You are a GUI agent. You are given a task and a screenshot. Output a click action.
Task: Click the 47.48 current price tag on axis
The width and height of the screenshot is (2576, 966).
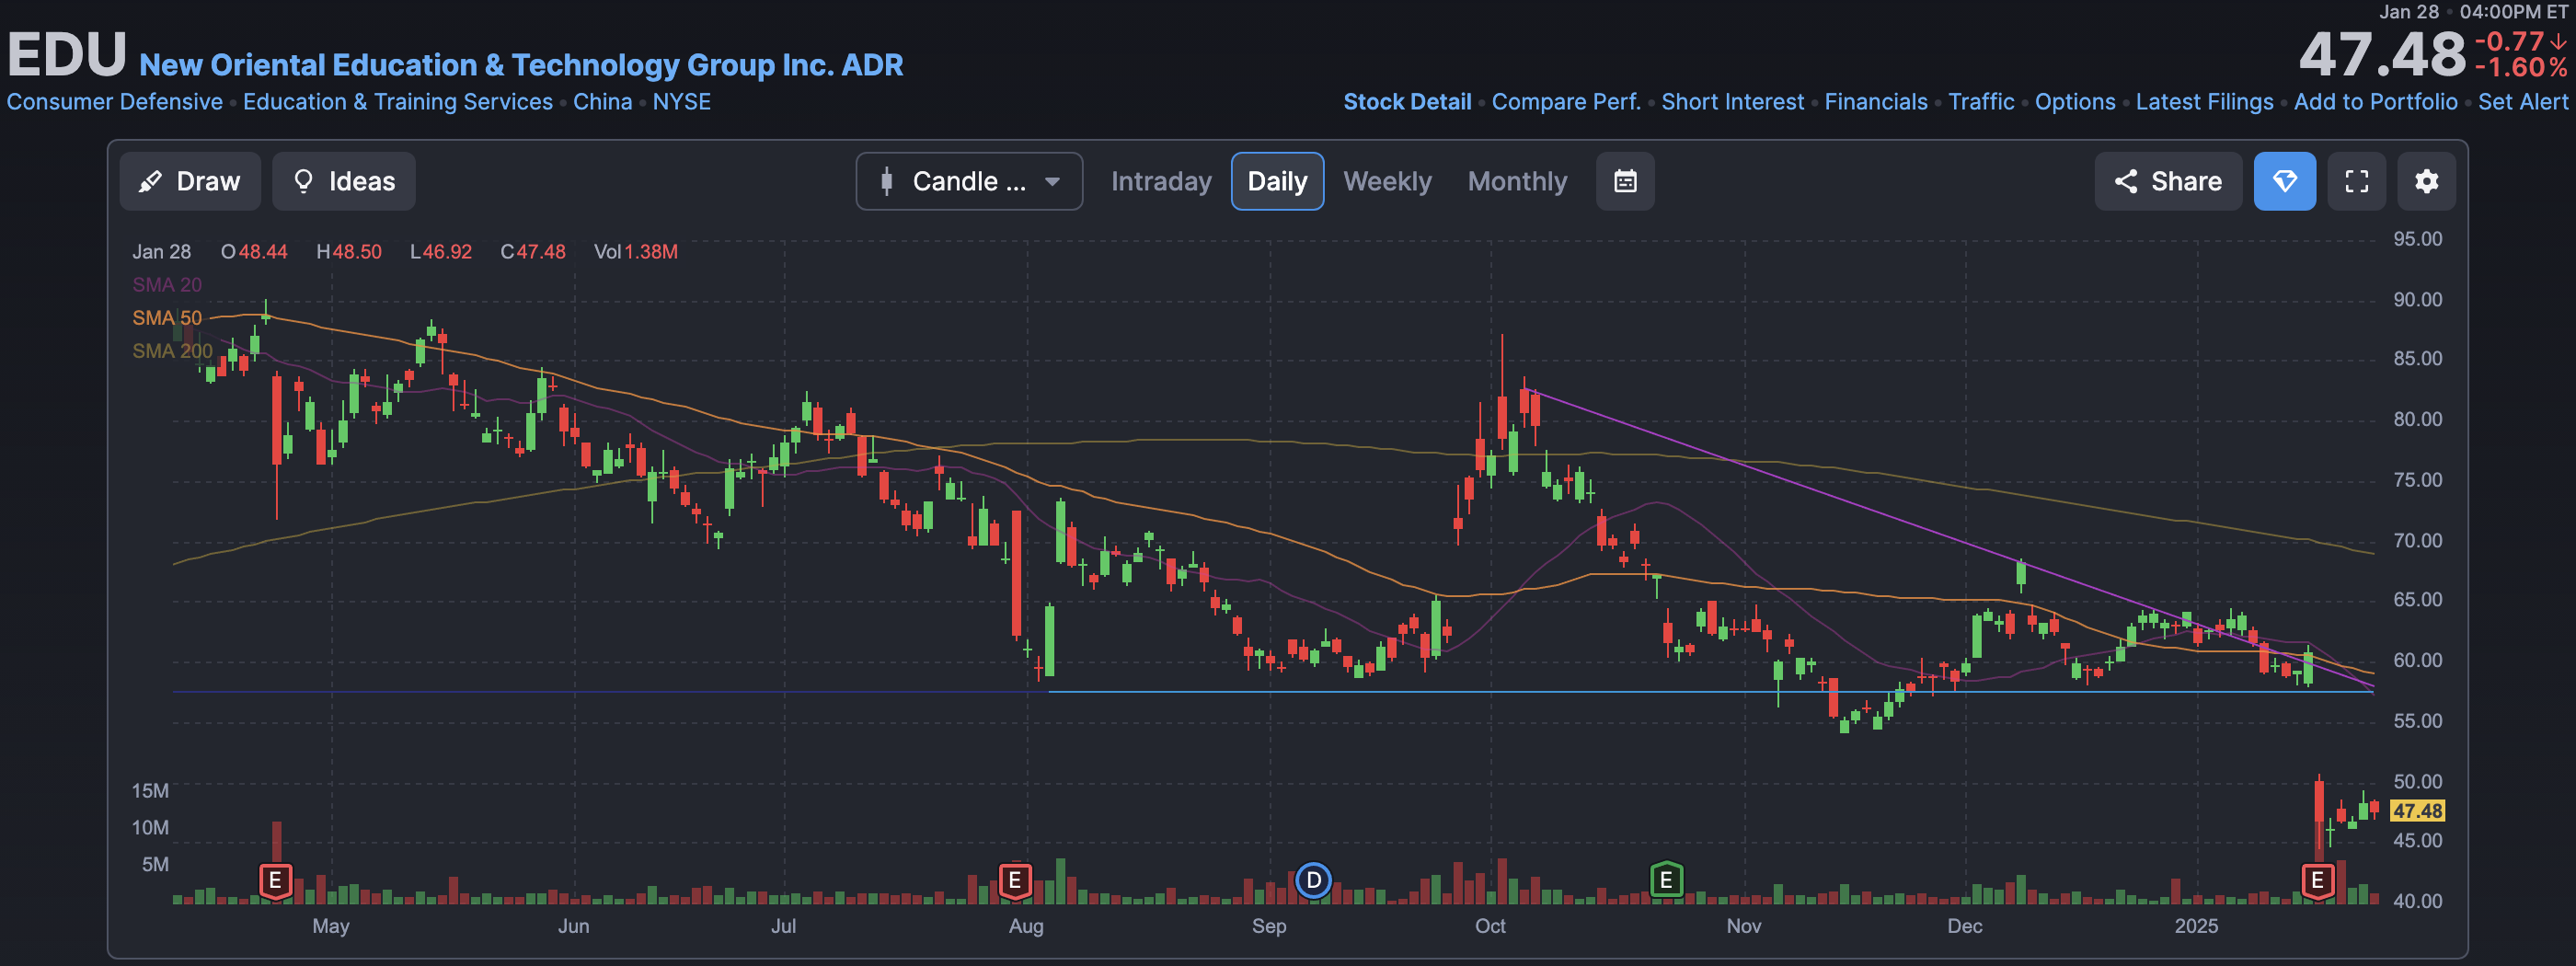(2417, 811)
